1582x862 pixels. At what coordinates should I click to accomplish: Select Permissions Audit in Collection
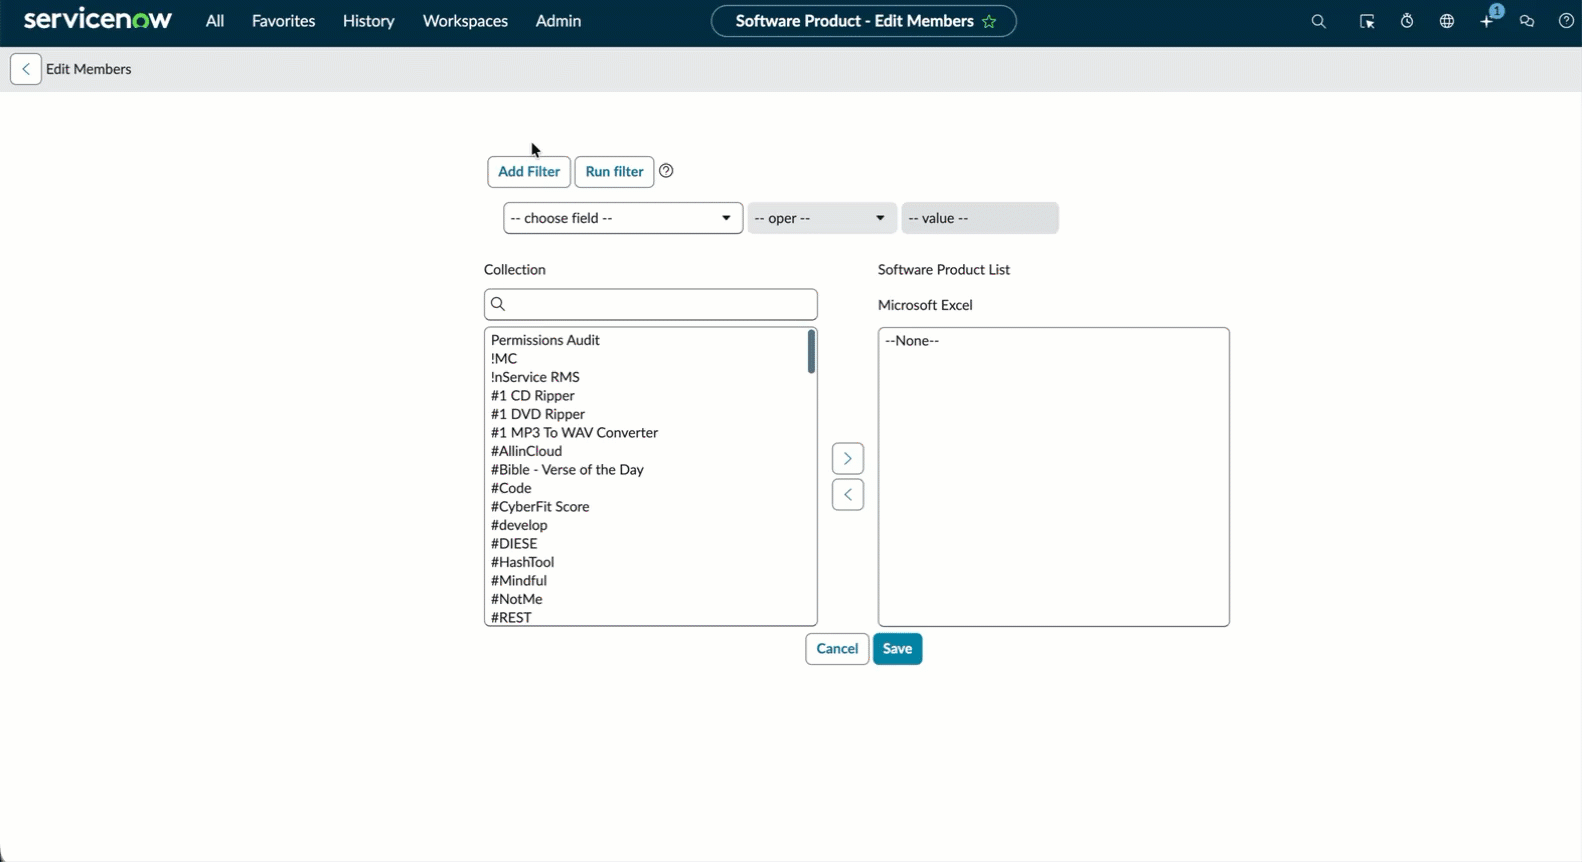(545, 340)
